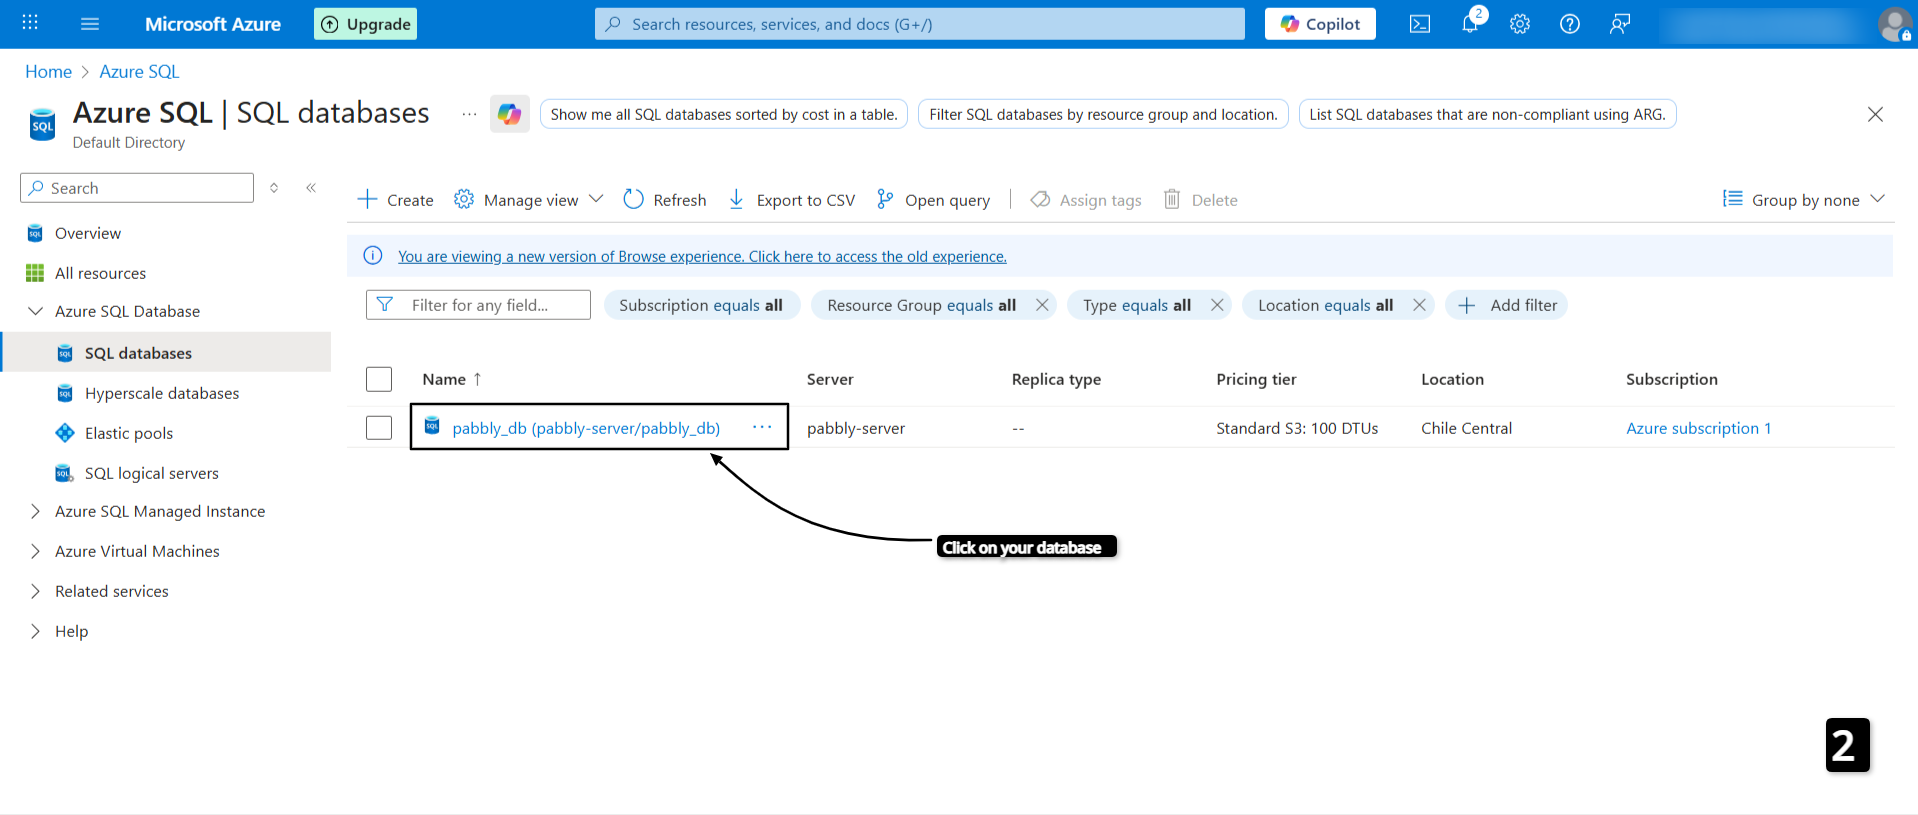Open the notifications bell icon
This screenshot has height=815, width=1918.
[1469, 24]
